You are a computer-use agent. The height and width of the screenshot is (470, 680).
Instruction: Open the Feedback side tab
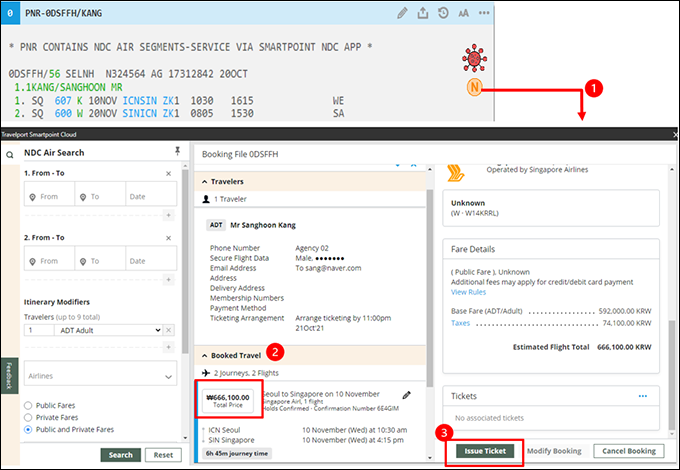[9, 375]
